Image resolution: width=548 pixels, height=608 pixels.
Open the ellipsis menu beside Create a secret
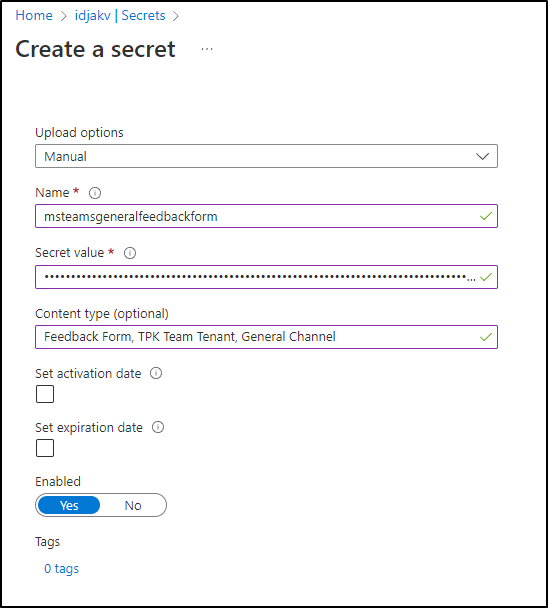[207, 49]
